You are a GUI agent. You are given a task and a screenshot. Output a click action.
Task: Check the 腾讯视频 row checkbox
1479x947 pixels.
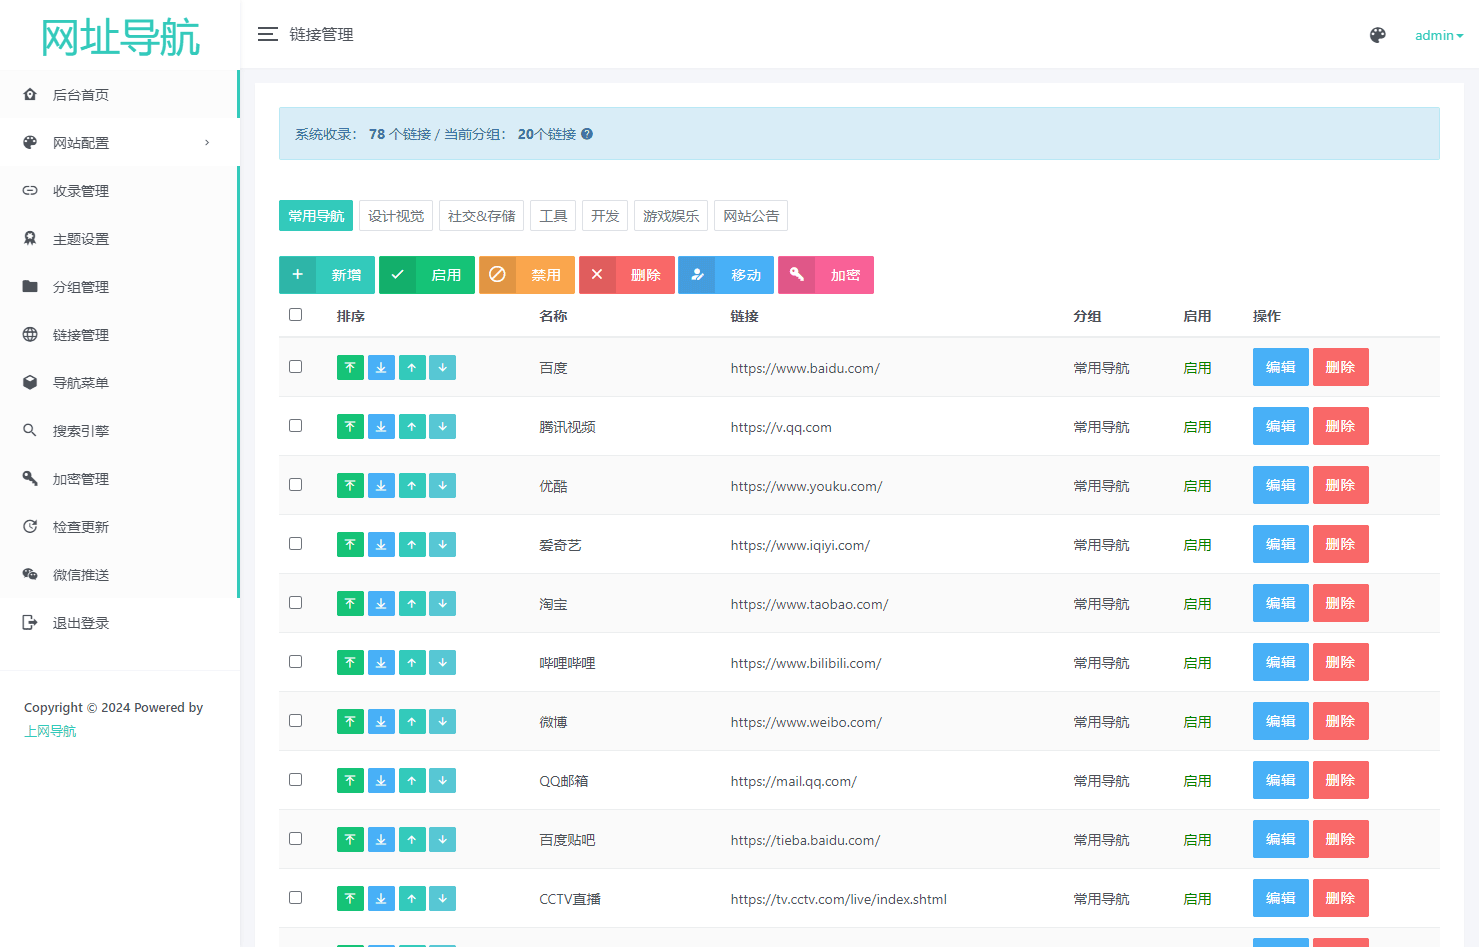295,426
